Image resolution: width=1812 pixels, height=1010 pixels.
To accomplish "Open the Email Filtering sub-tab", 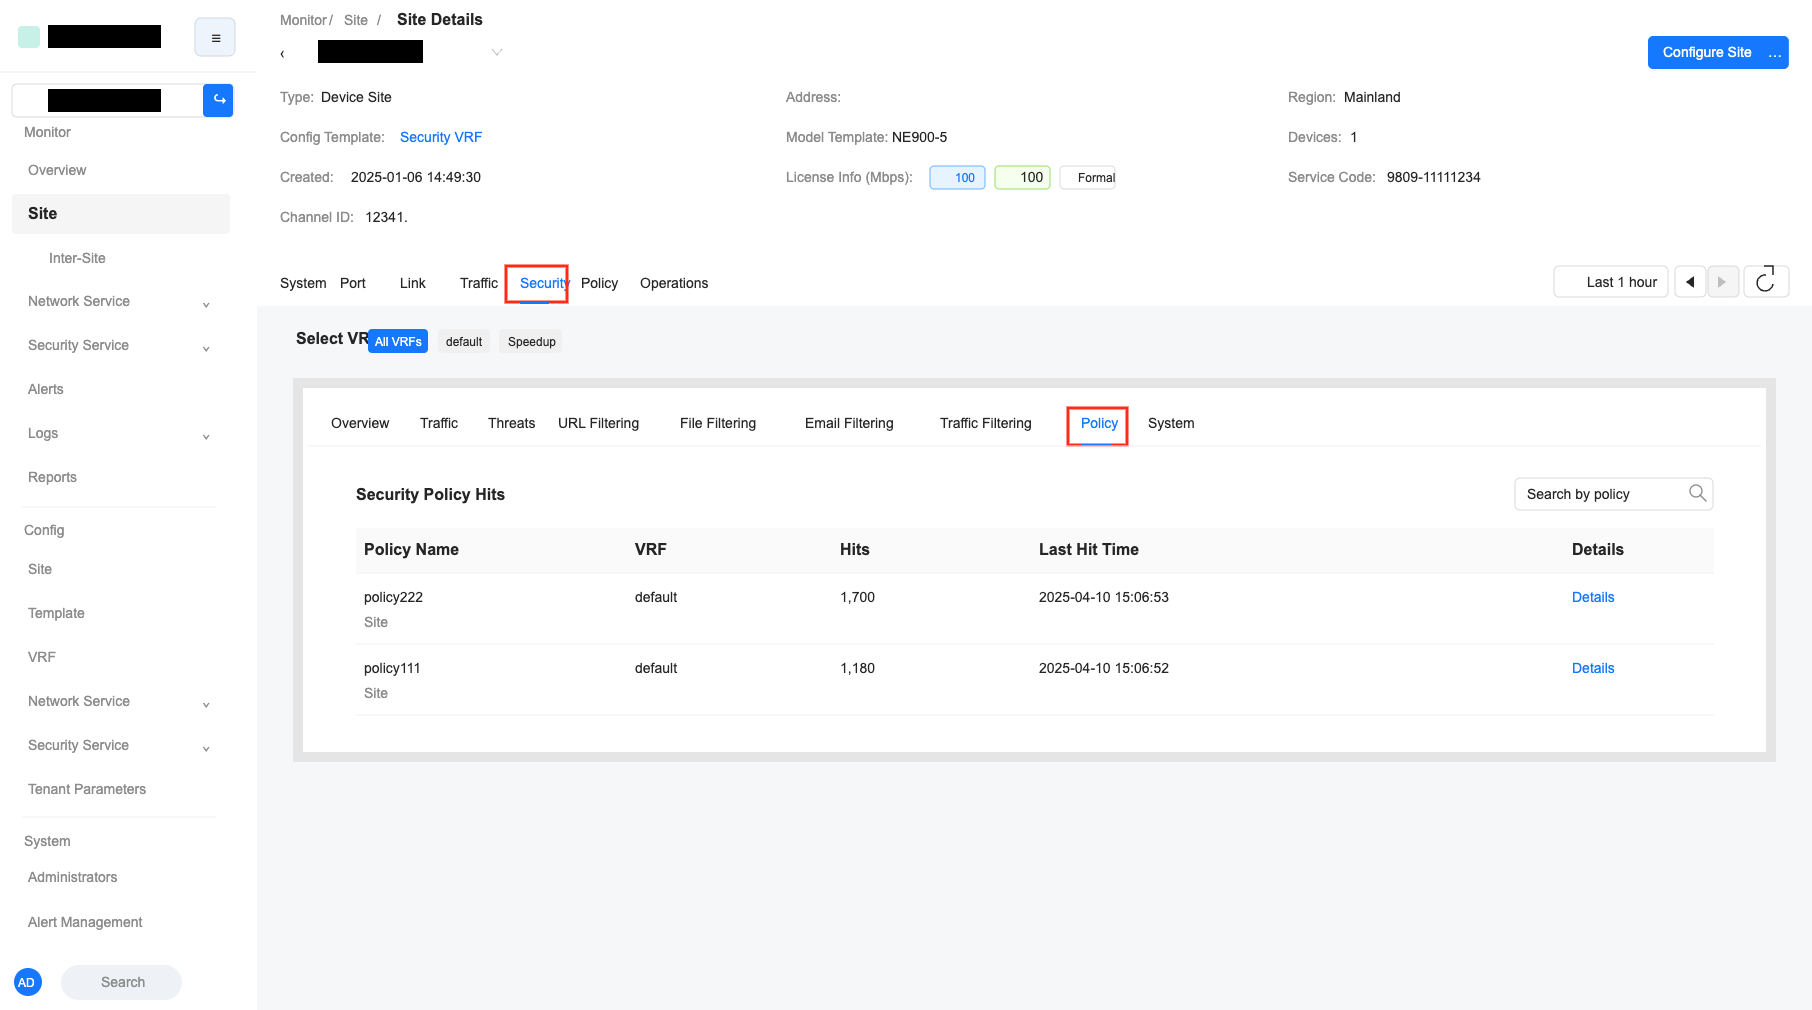I will 849,423.
